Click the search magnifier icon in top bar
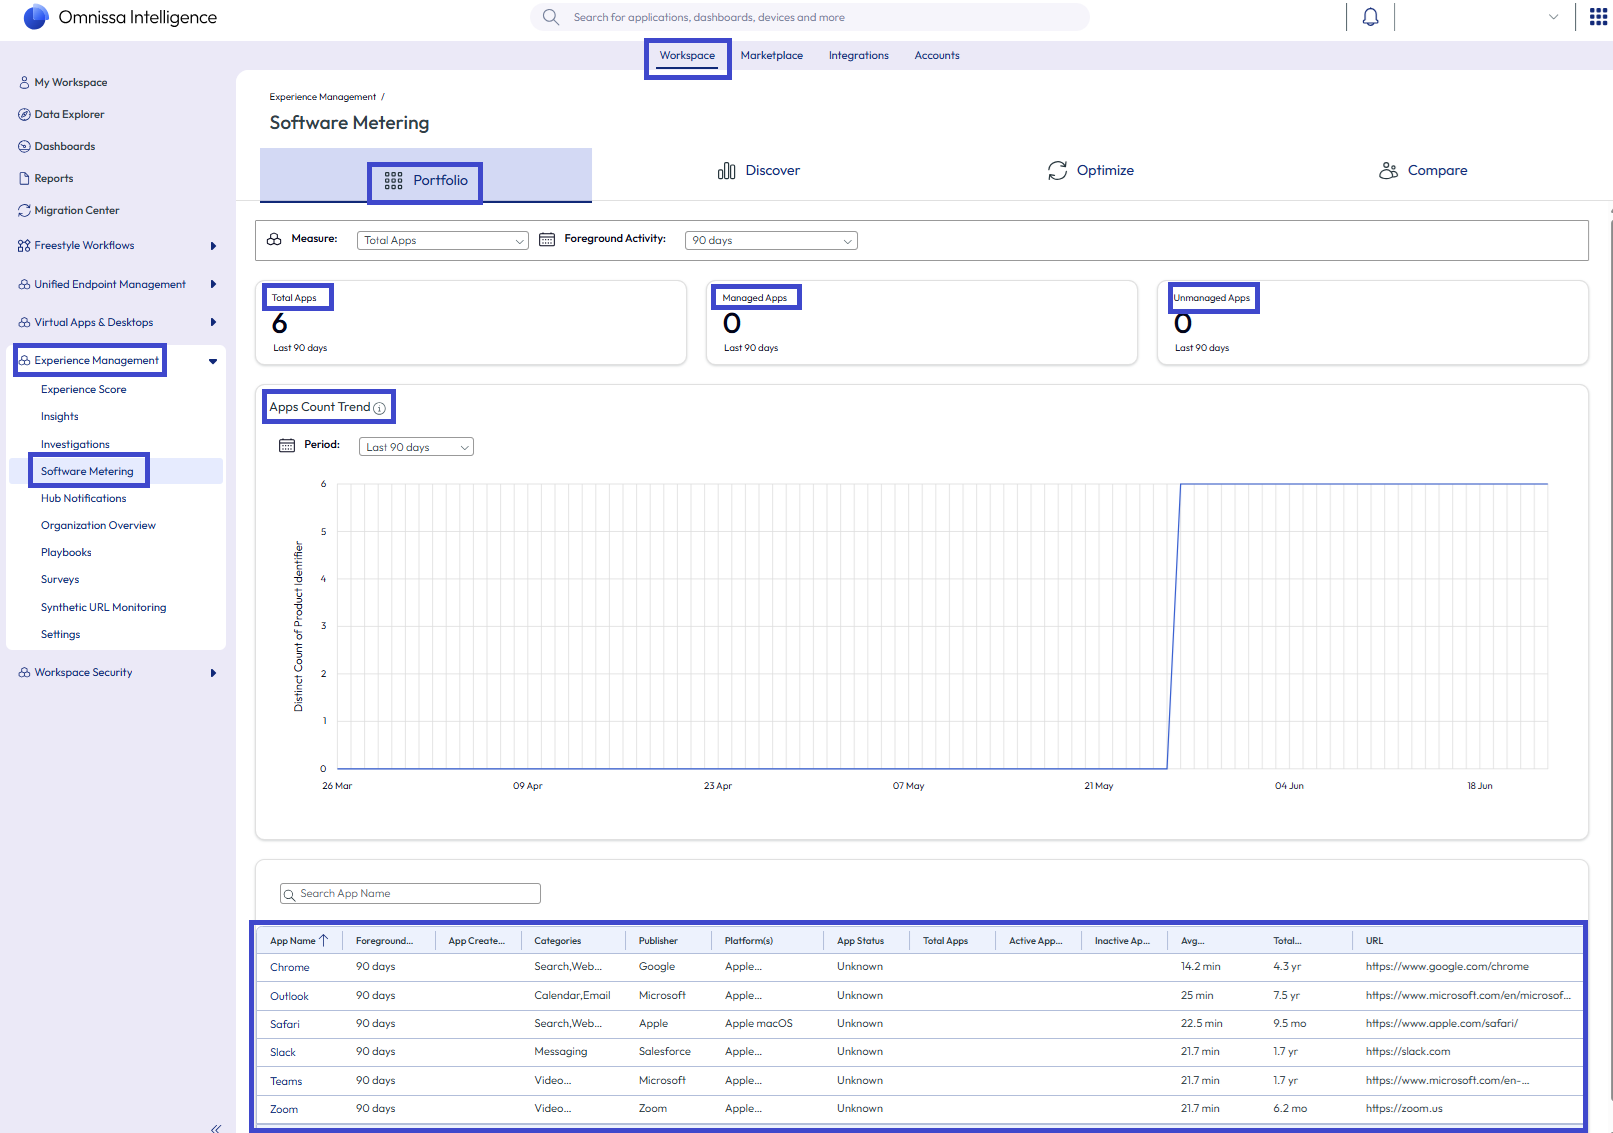The height and width of the screenshot is (1133, 1613). pos(550,17)
